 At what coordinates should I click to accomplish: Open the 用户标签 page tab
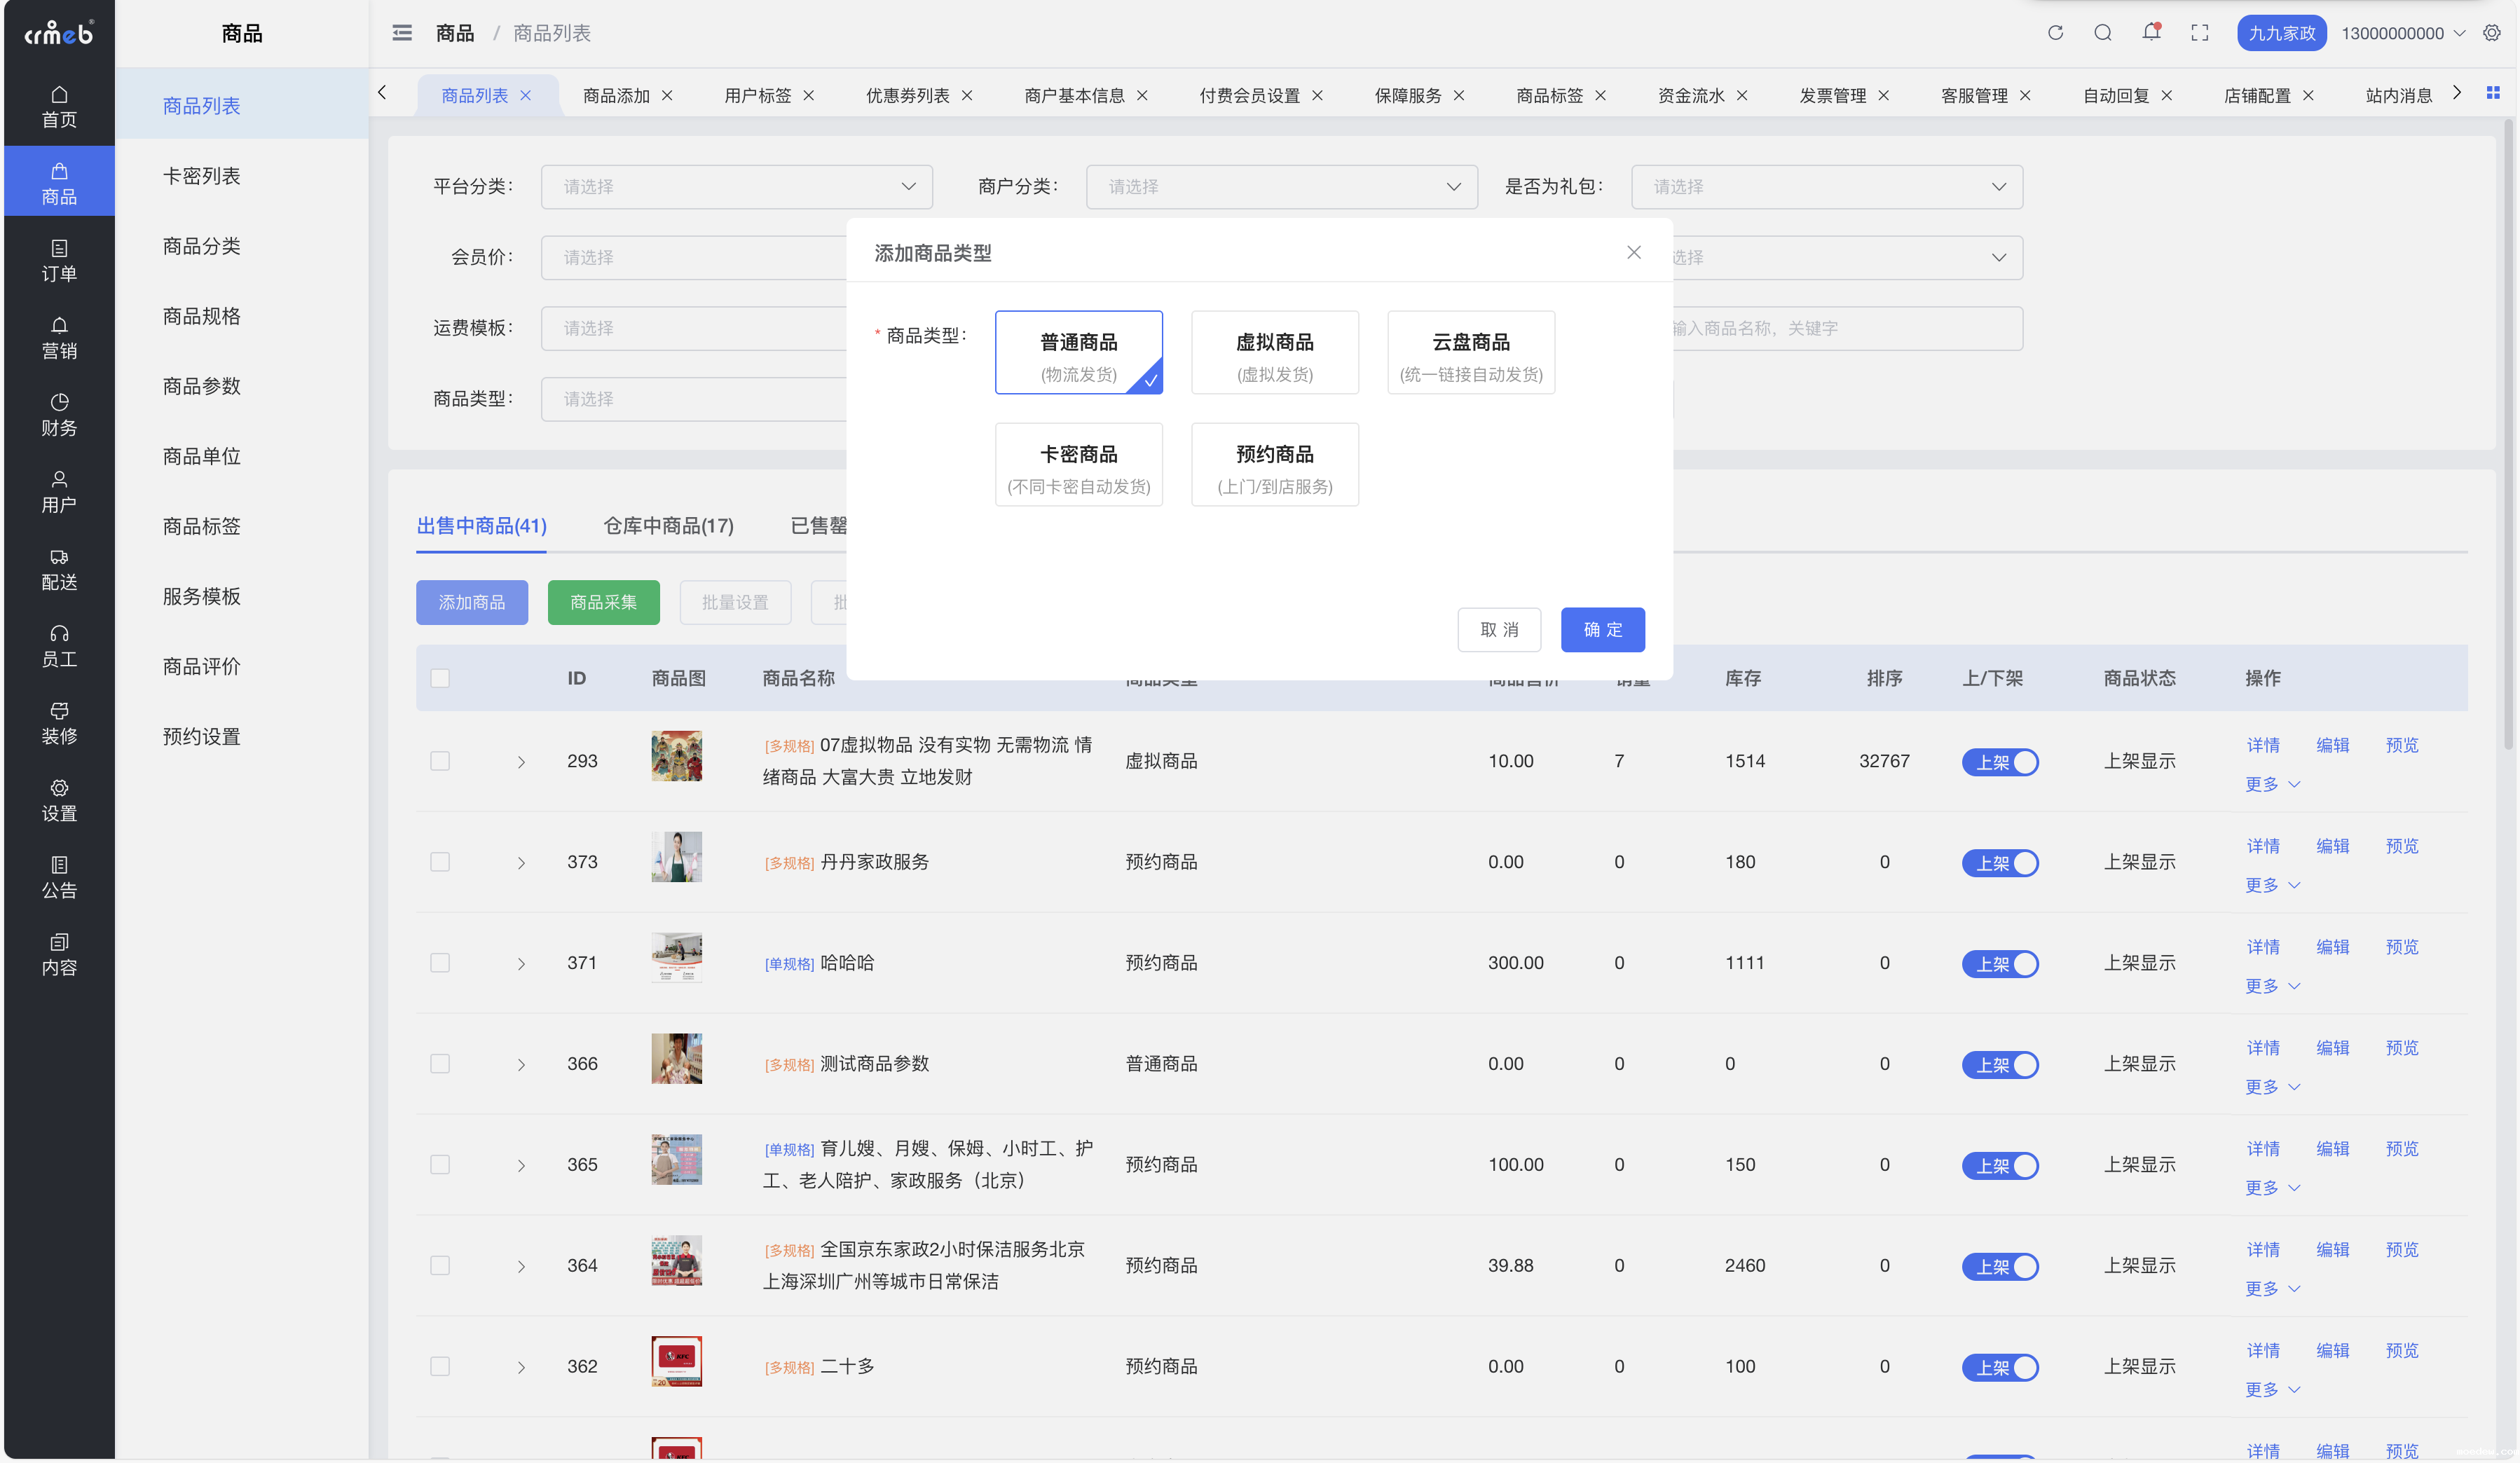pos(757,95)
